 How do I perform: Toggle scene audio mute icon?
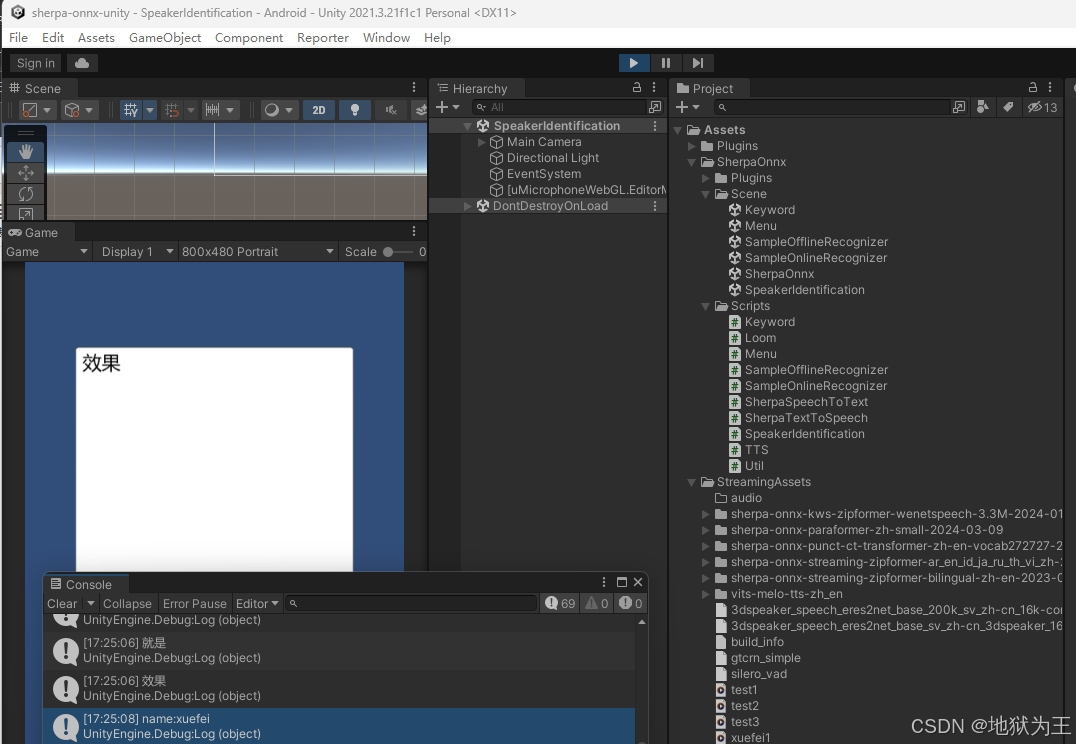point(390,110)
